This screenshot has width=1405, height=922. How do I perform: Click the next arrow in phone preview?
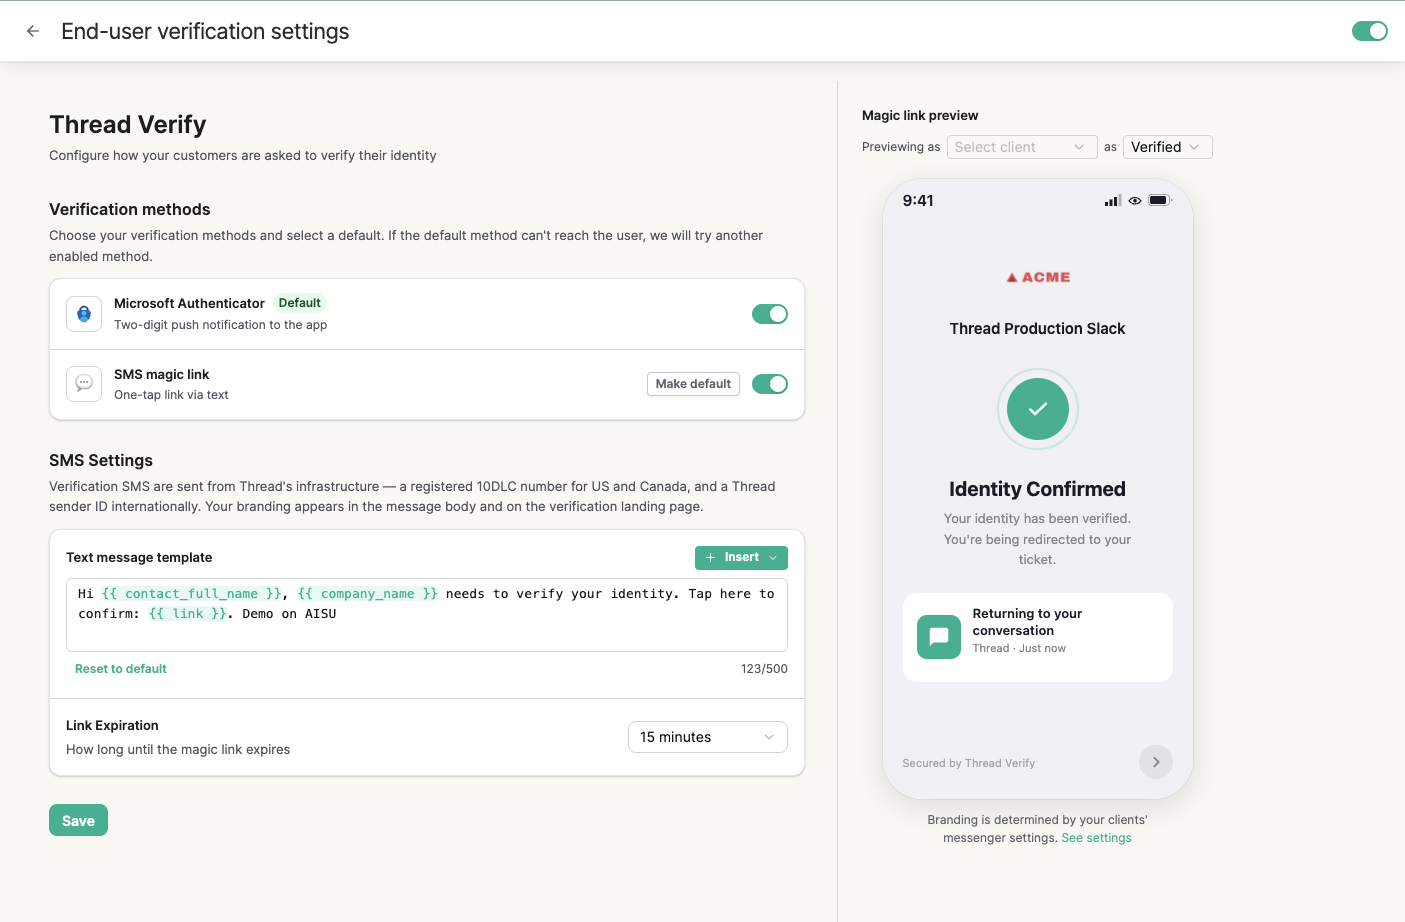[x=1156, y=762]
